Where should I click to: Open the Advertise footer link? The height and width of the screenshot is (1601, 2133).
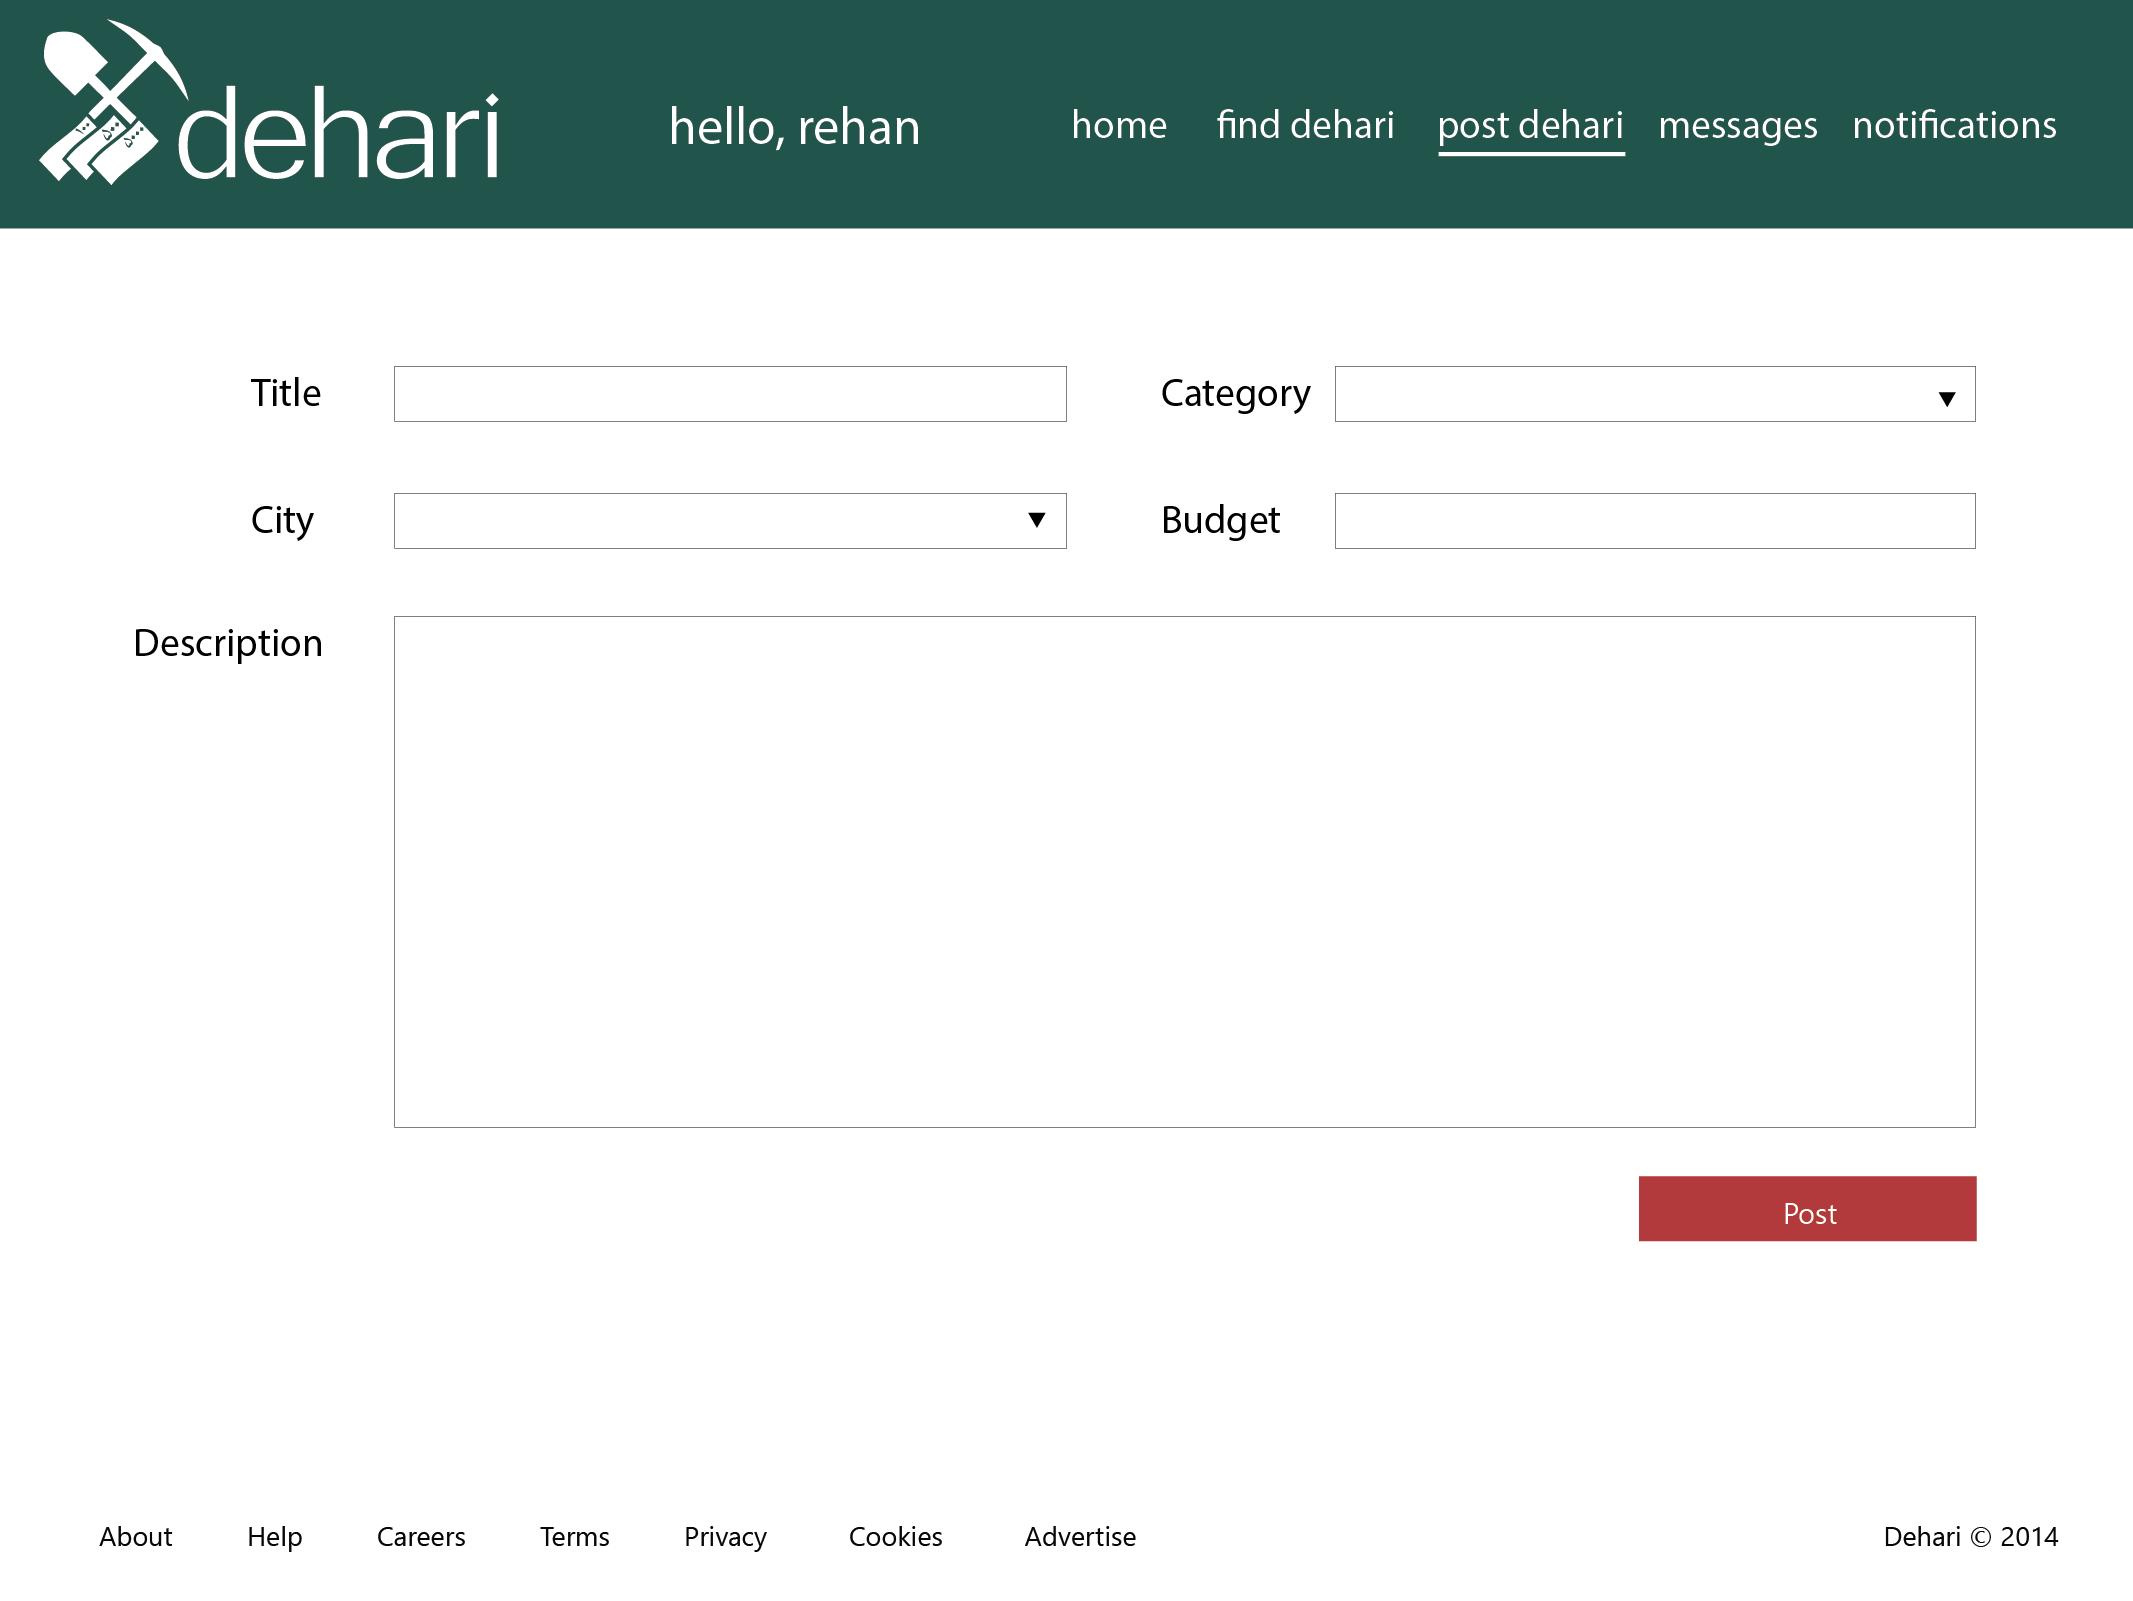1080,1536
